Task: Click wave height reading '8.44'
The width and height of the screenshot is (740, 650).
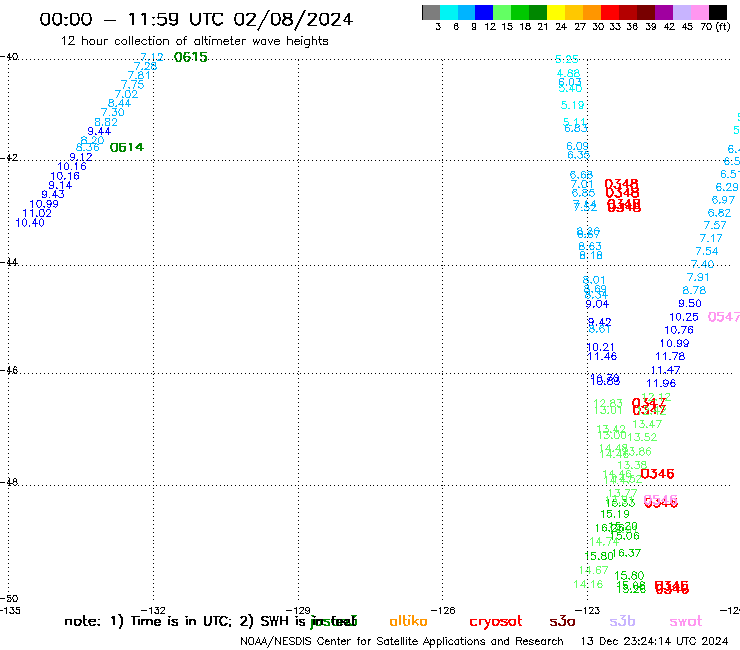Action: tap(119, 103)
